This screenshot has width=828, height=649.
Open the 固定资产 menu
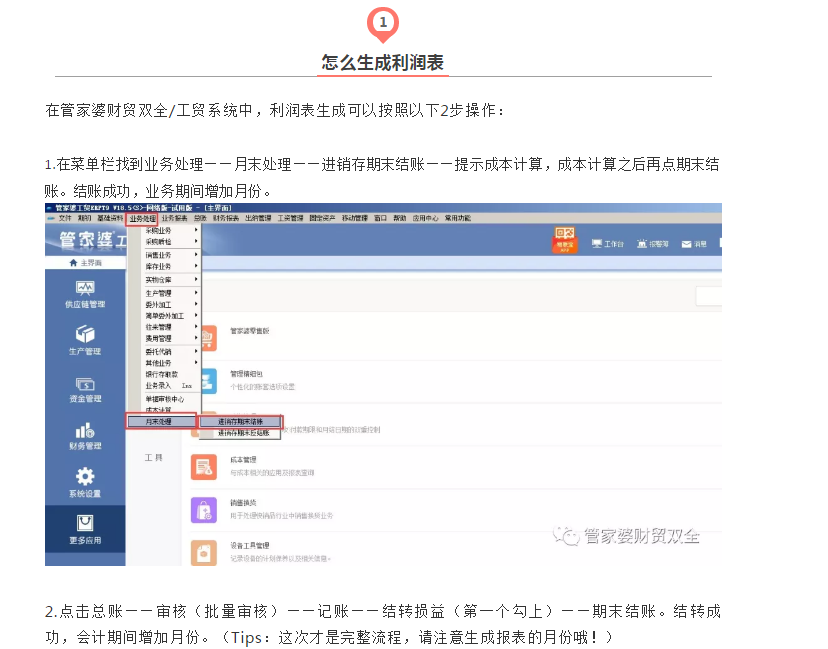point(322,218)
